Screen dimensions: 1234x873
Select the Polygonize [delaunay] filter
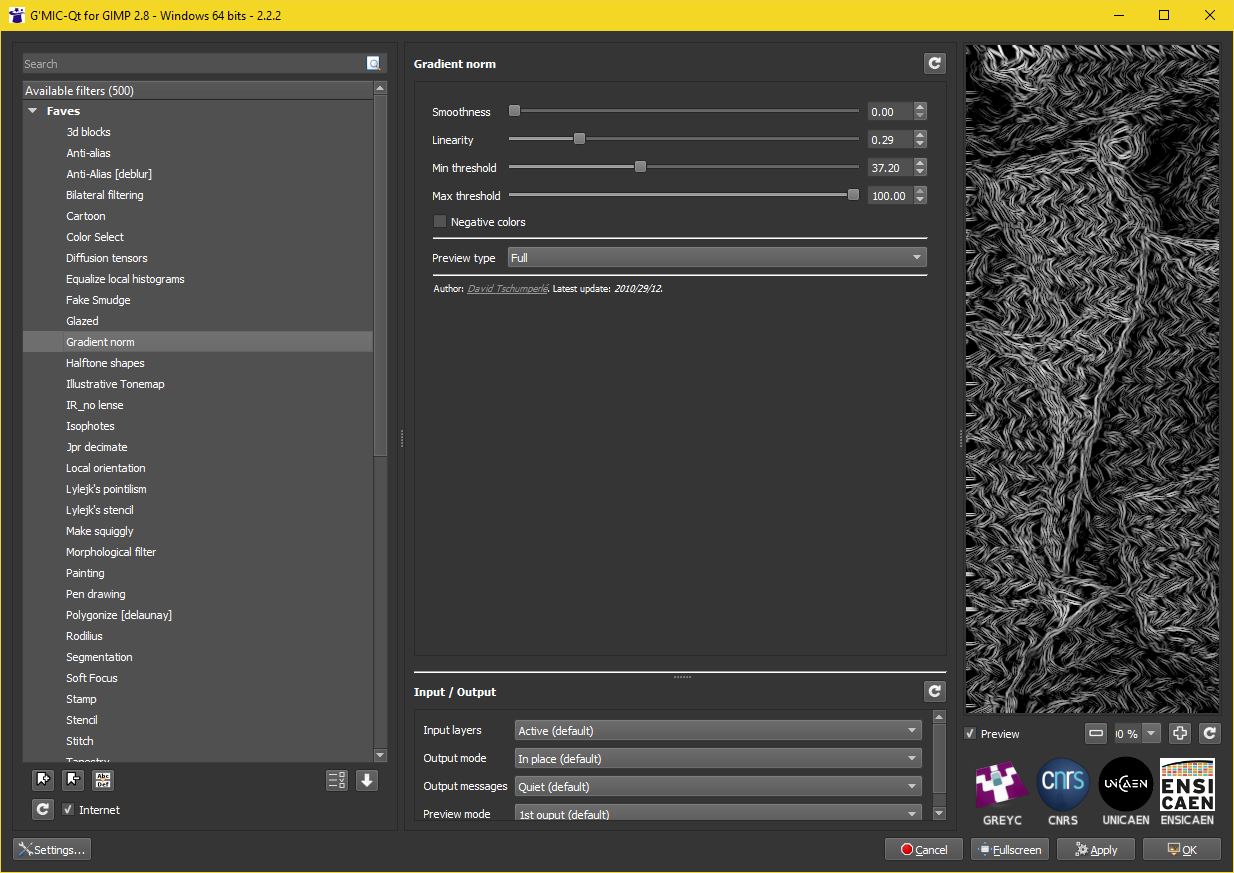pyautogui.click(x=119, y=615)
